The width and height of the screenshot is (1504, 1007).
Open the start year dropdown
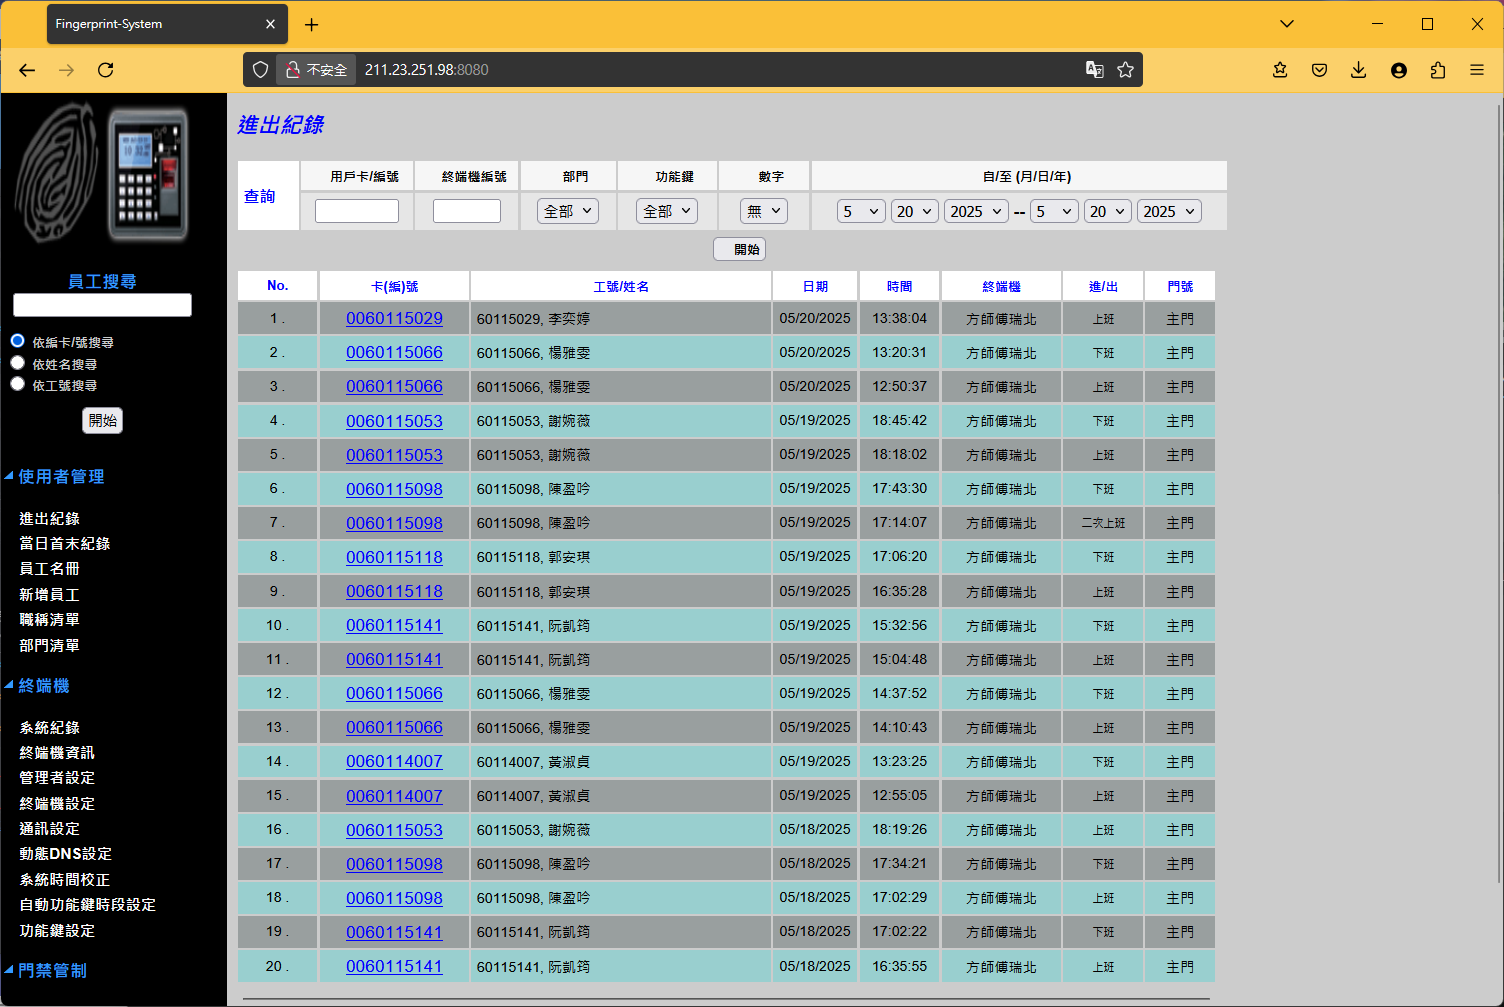pyautogui.click(x=976, y=211)
